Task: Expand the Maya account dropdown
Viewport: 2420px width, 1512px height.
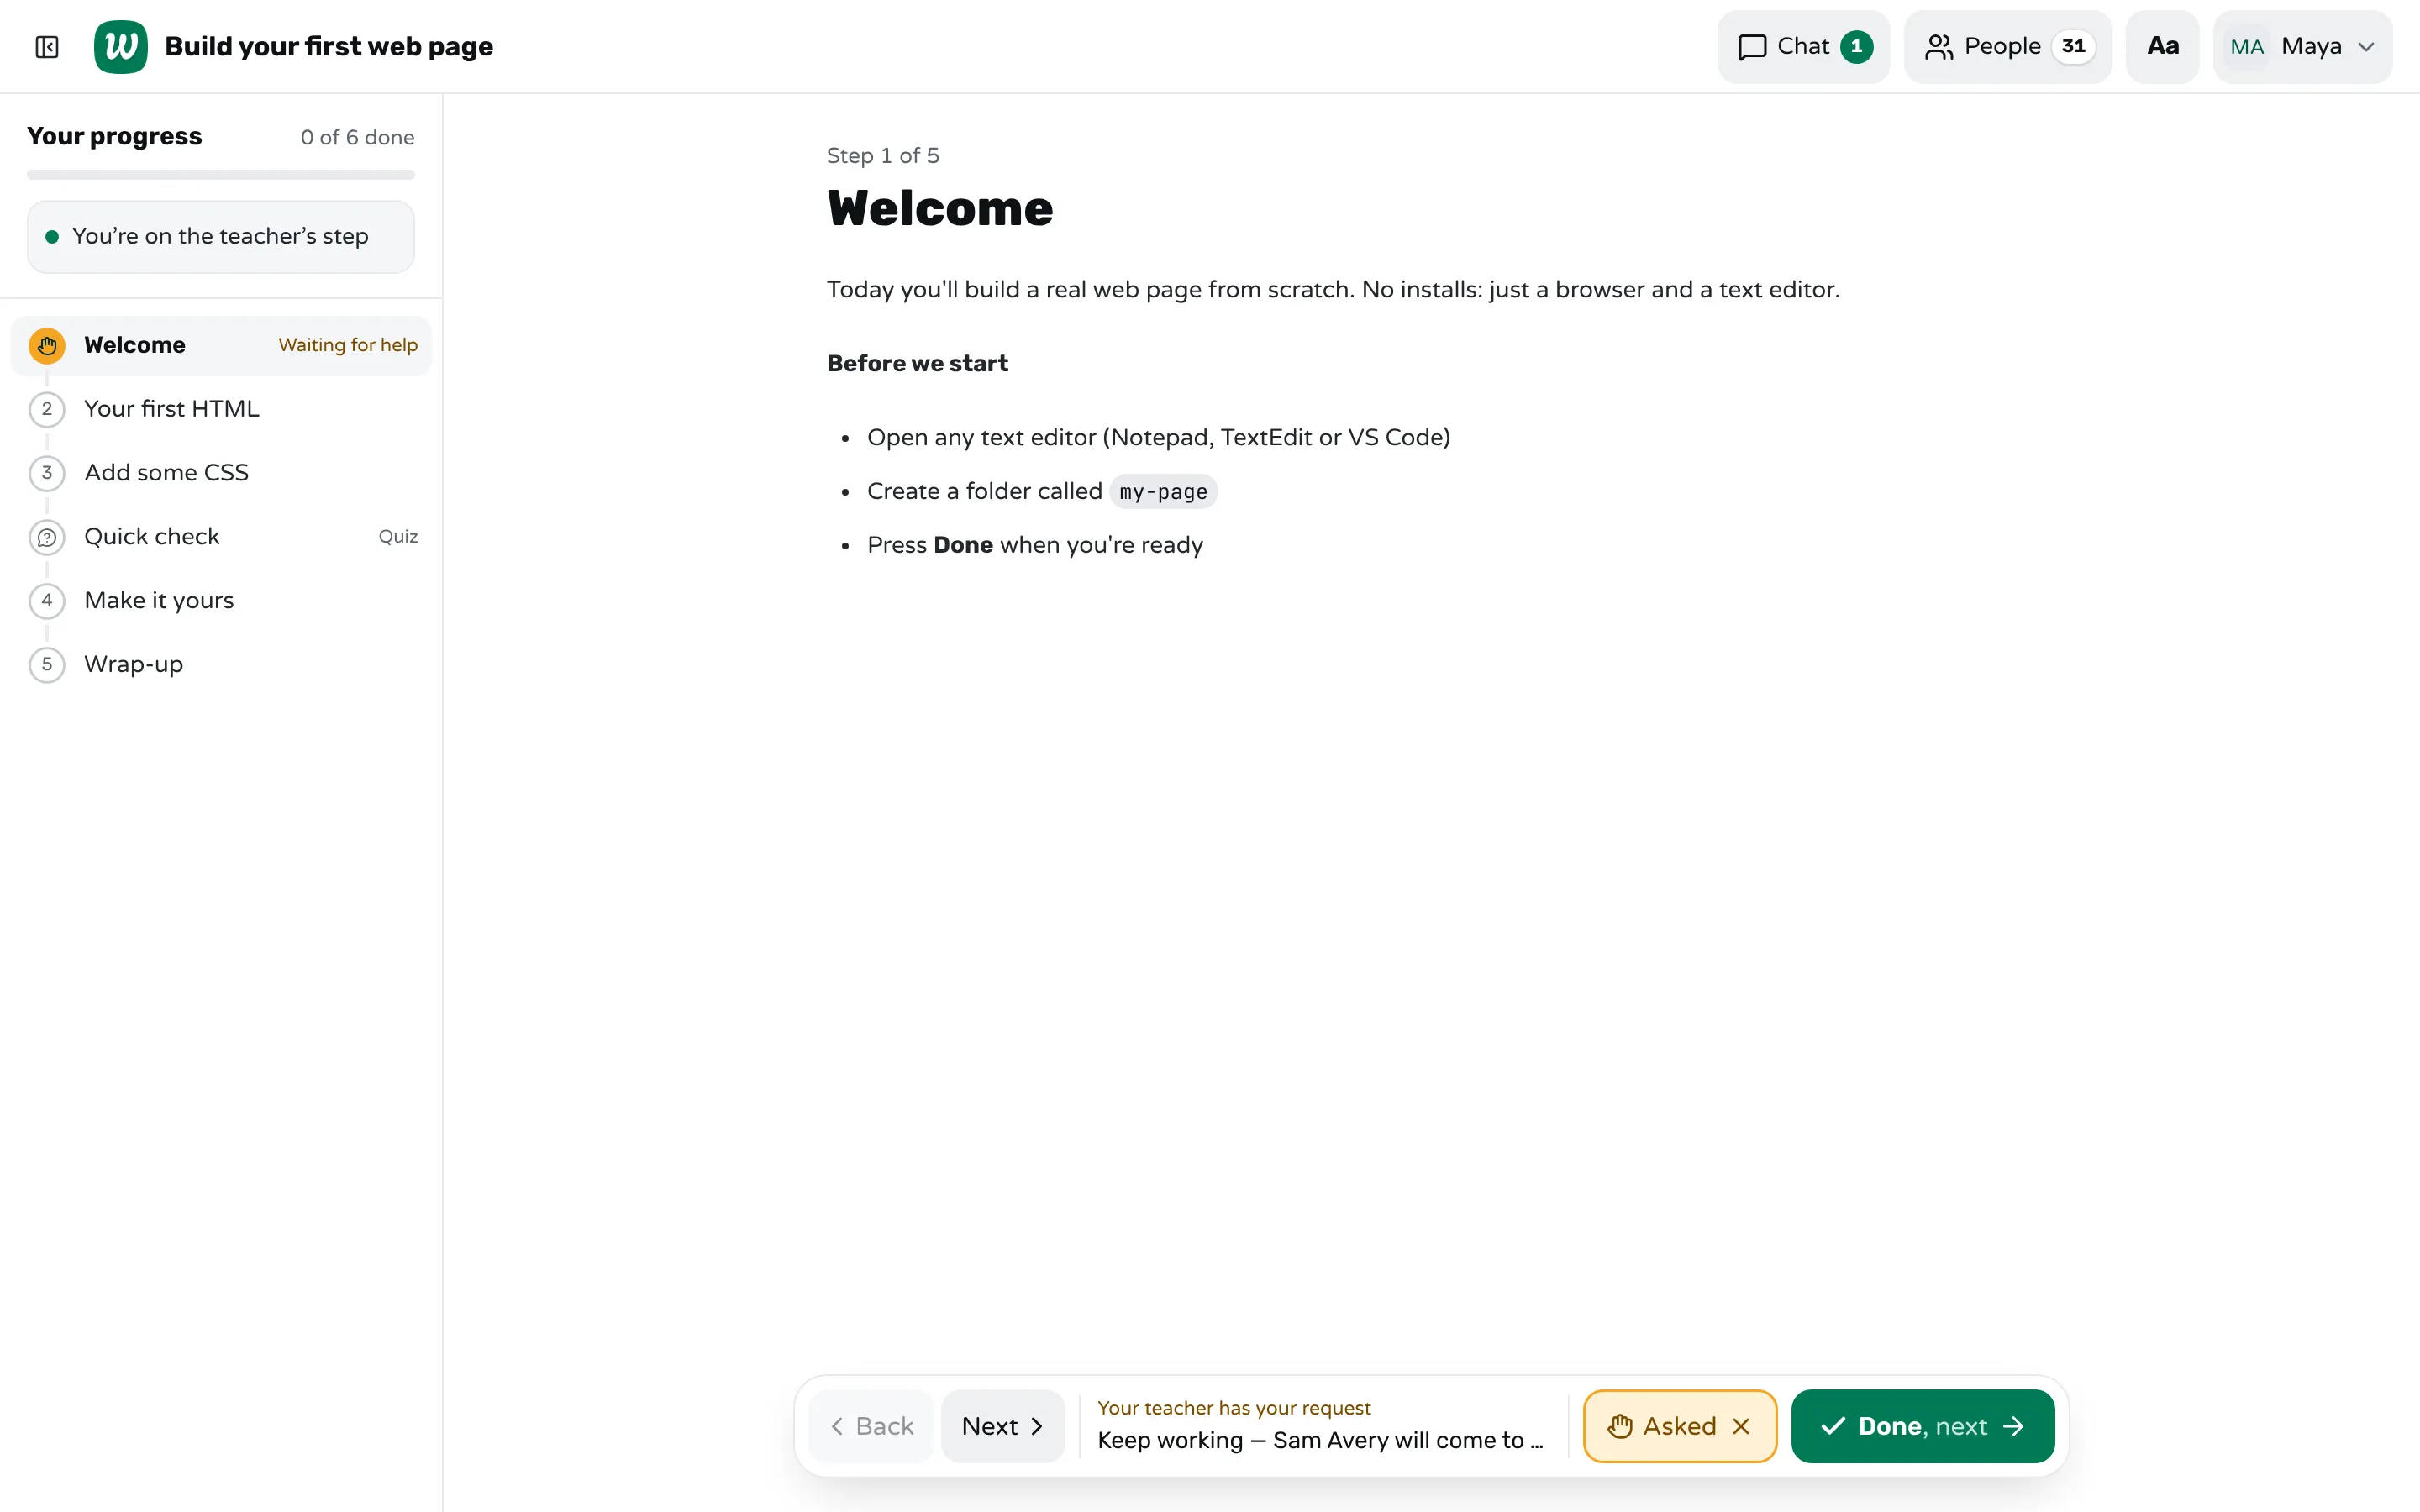Action: [x=2302, y=47]
